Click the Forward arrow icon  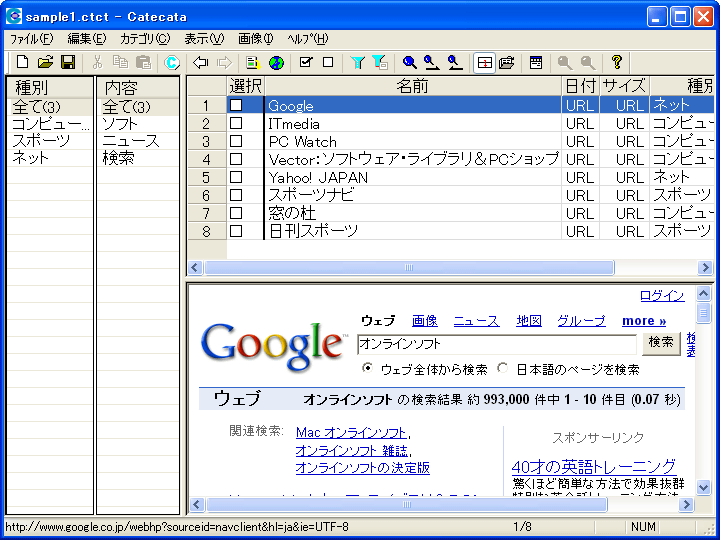coord(224,62)
